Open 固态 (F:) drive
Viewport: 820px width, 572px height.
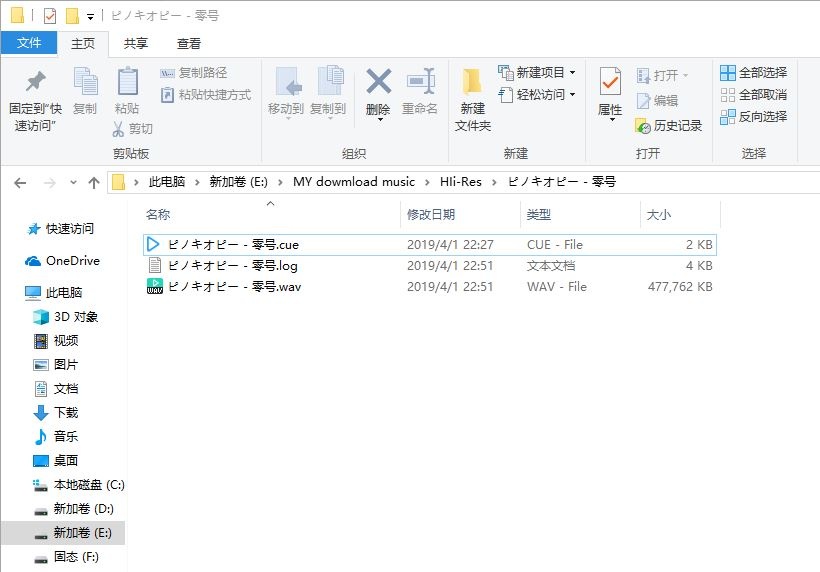click(x=67, y=557)
